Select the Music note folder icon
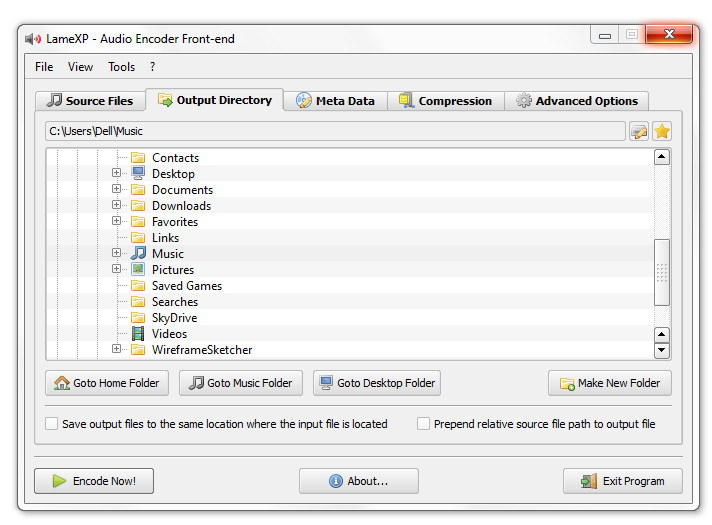This screenshot has width=712, height=525. click(x=138, y=253)
